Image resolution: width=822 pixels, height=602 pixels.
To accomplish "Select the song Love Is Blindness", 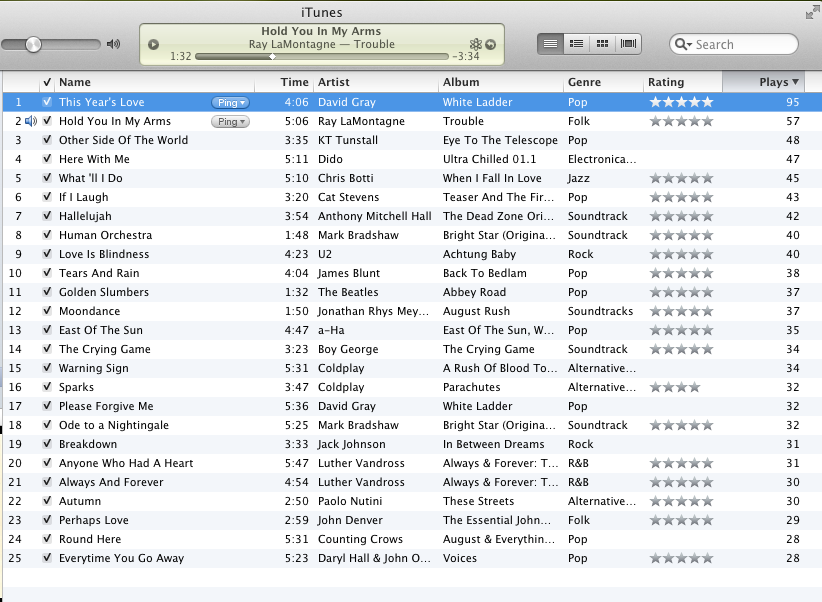I will point(104,254).
